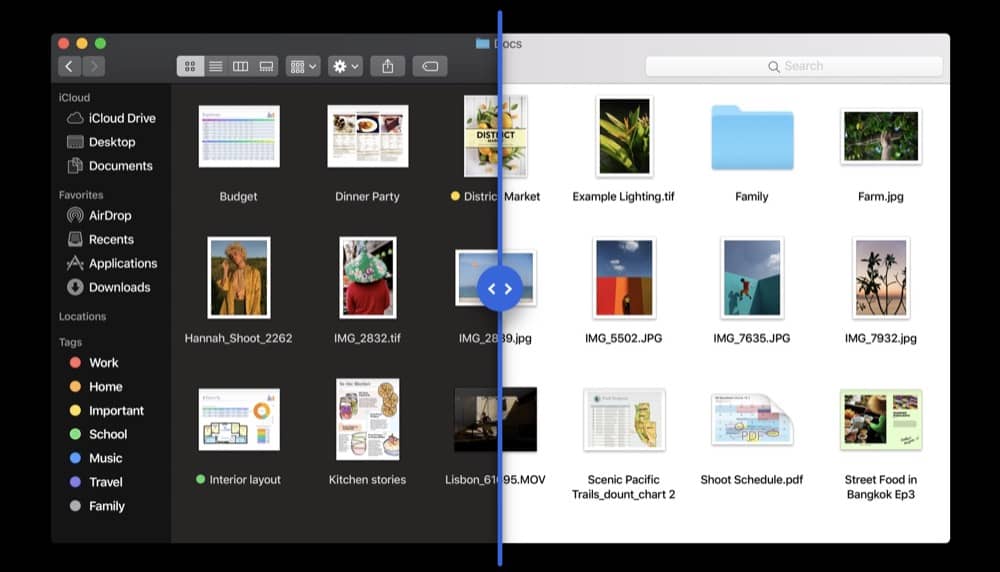Open the Family folder
This screenshot has width=1000, height=572.
tap(752, 138)
